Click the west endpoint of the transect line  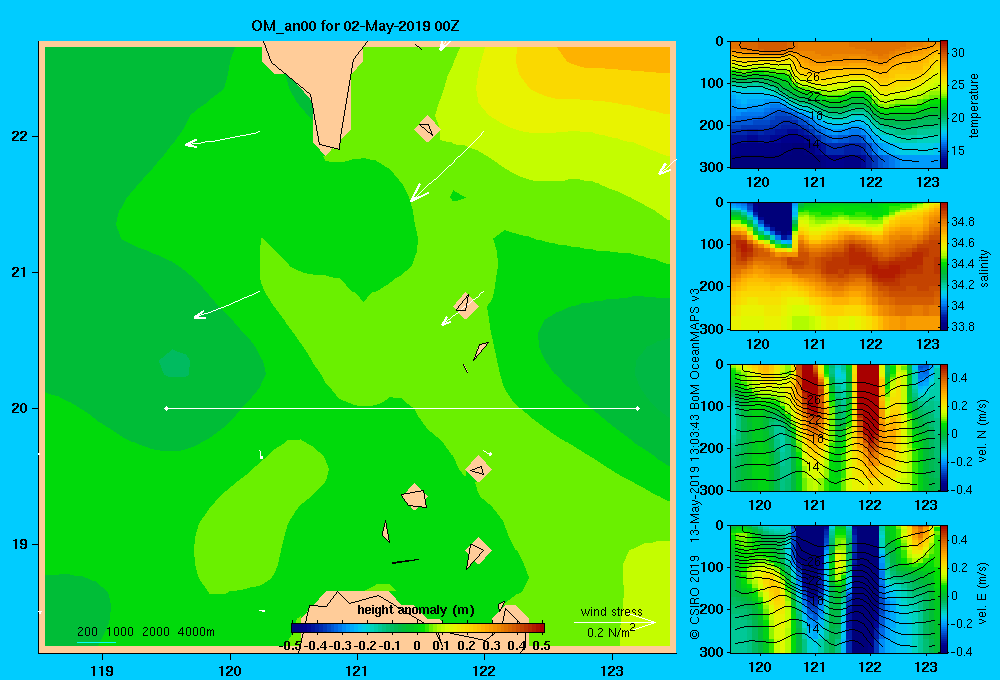tap(166, 408)
